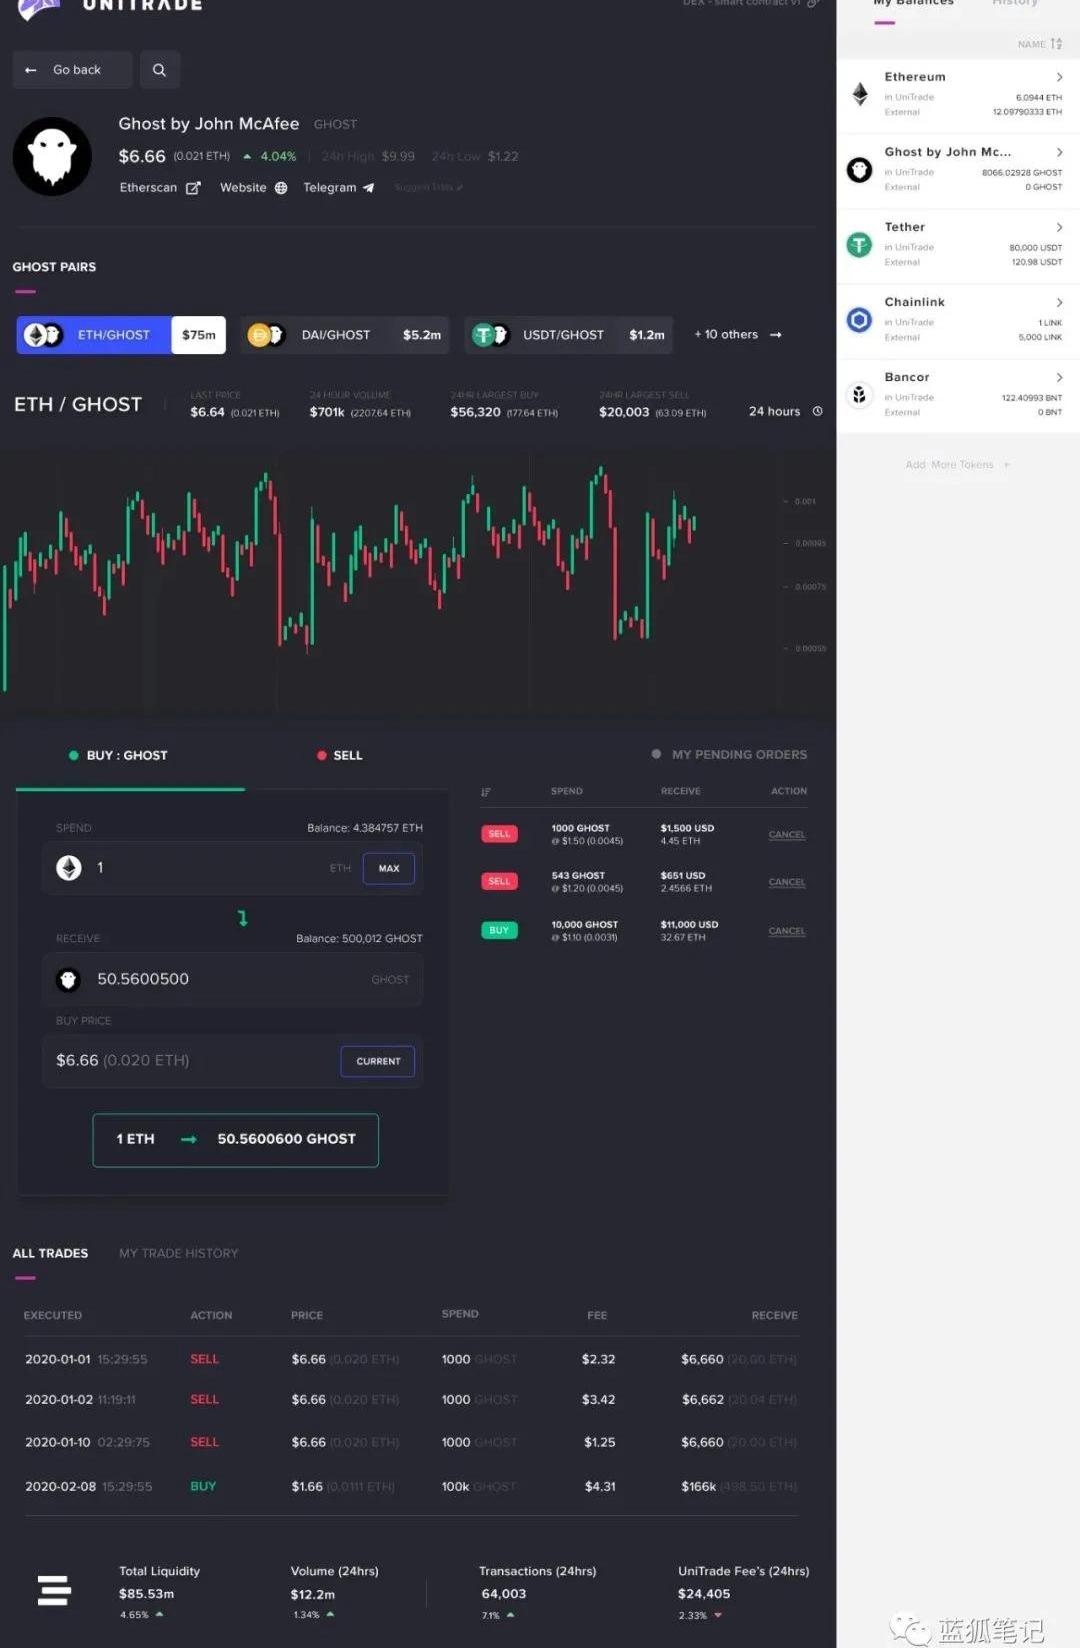Open the Website globe icon
The image size is (1080, 1648).
(281, 188)
